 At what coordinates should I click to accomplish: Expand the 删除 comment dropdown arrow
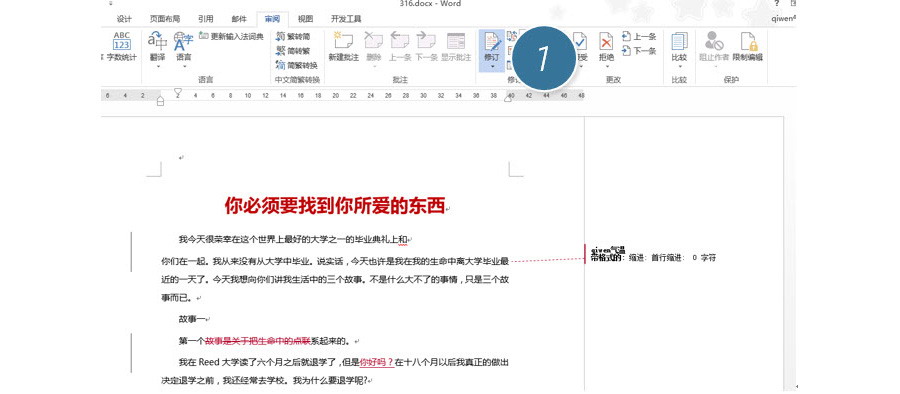click(374, 67)
